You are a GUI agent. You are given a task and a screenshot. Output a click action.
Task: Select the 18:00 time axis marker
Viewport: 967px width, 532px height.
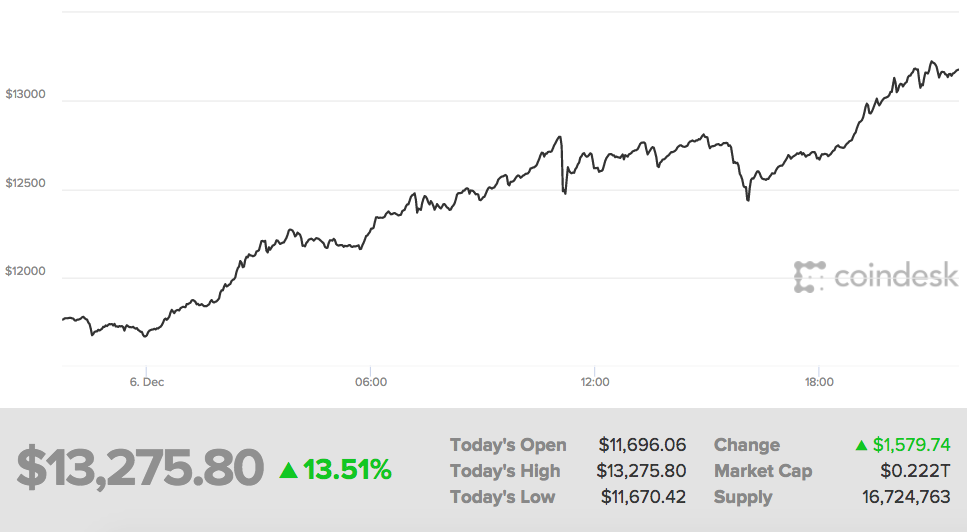pyautogui.click(x=818, y=382)
